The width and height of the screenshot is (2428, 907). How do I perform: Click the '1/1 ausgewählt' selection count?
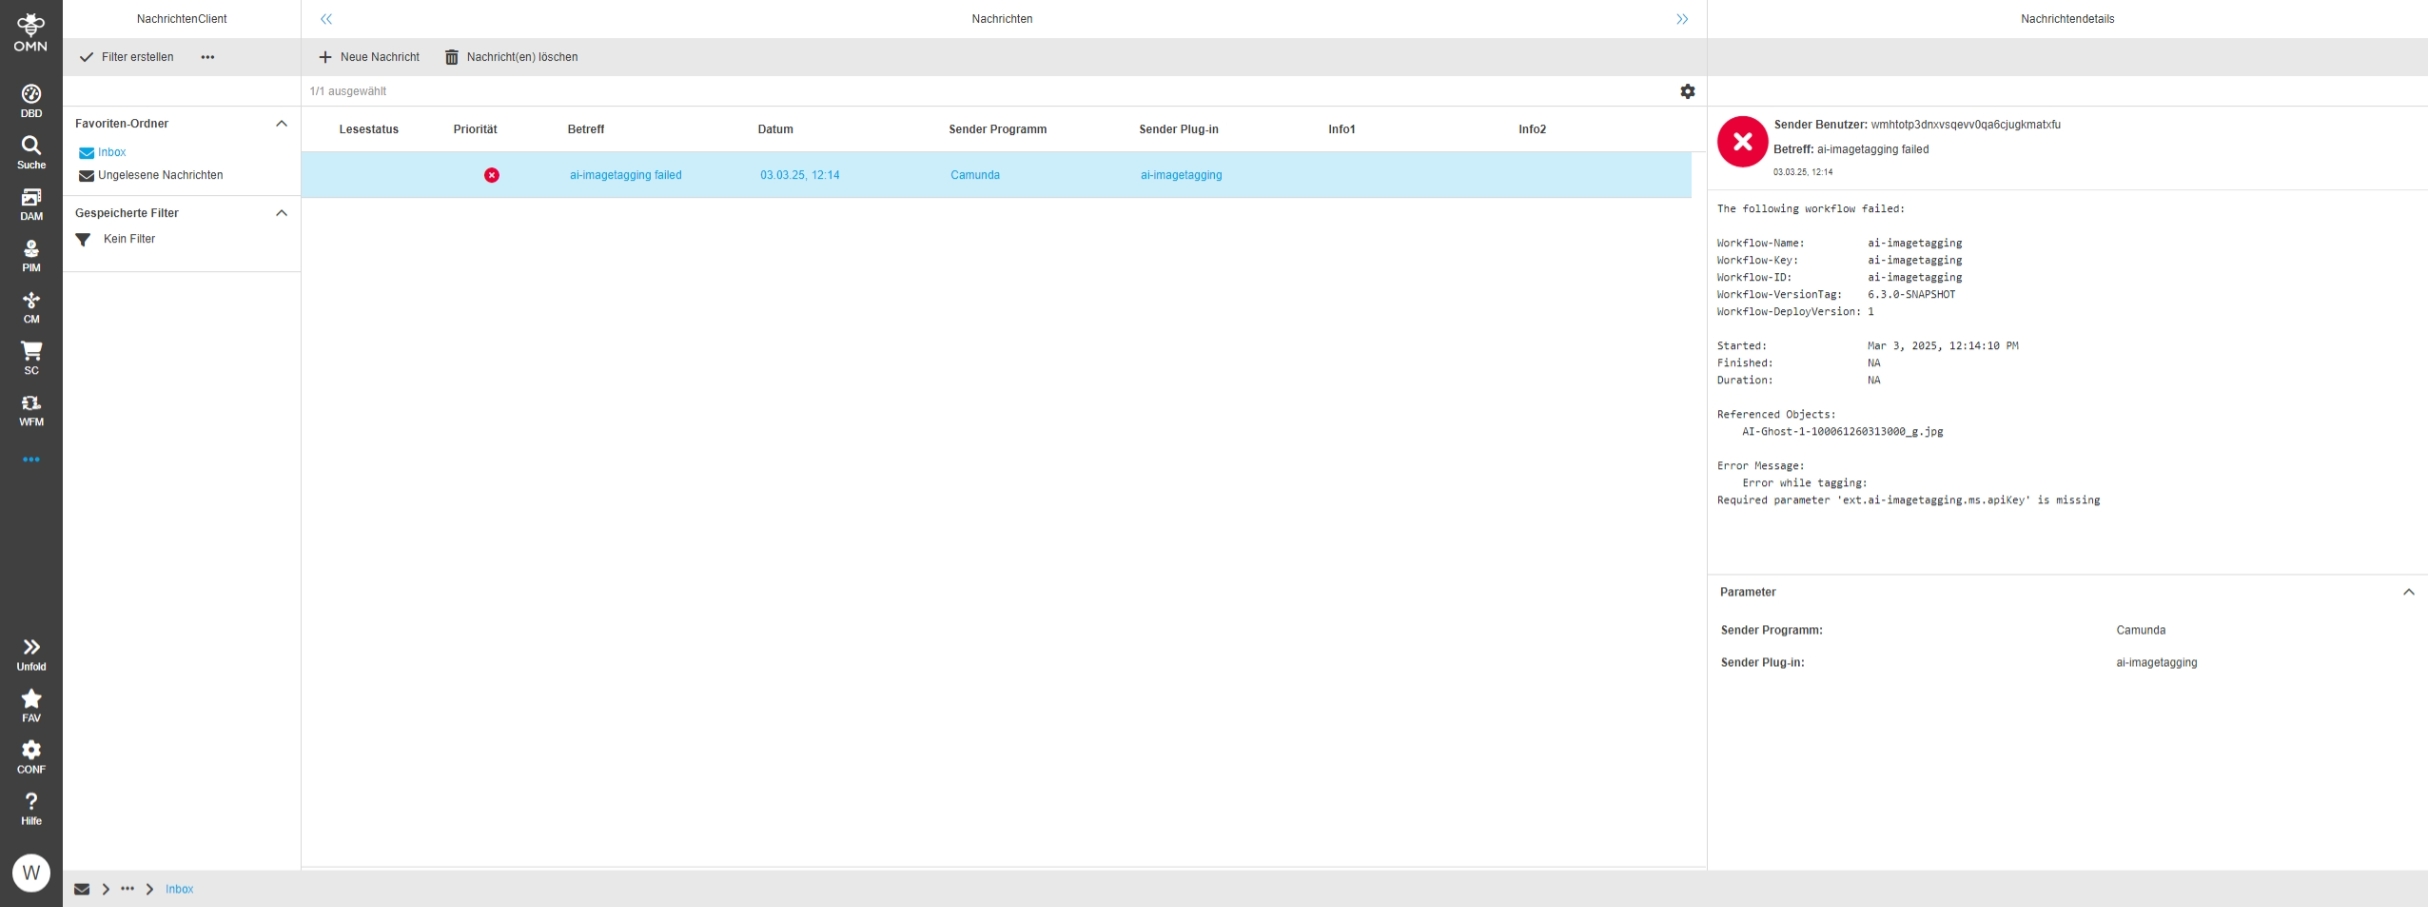coord(348,91)
